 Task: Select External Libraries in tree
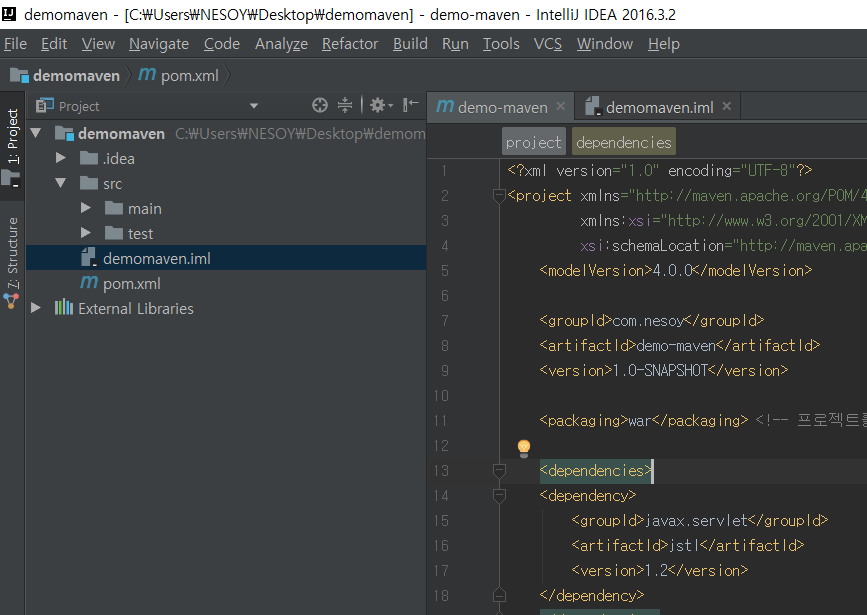[124, 309]
